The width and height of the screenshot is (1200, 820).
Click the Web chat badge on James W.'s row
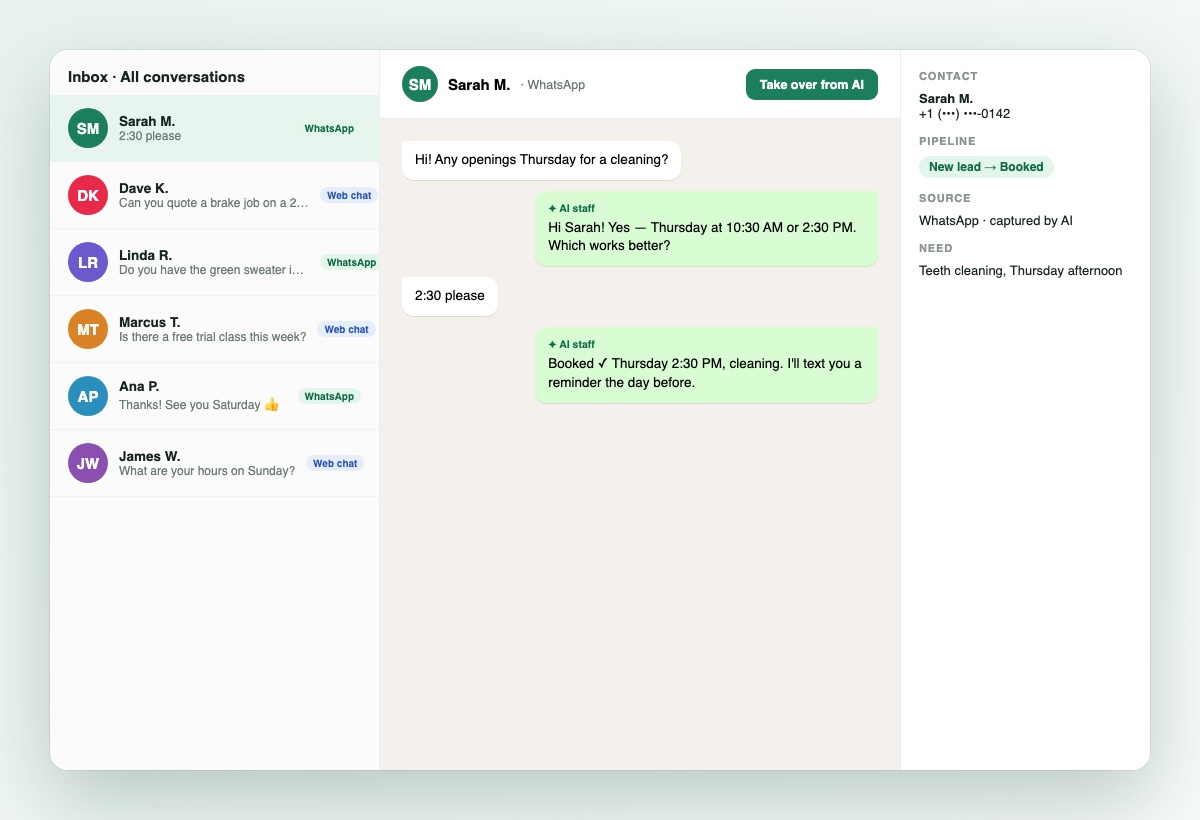coord(335,464)
